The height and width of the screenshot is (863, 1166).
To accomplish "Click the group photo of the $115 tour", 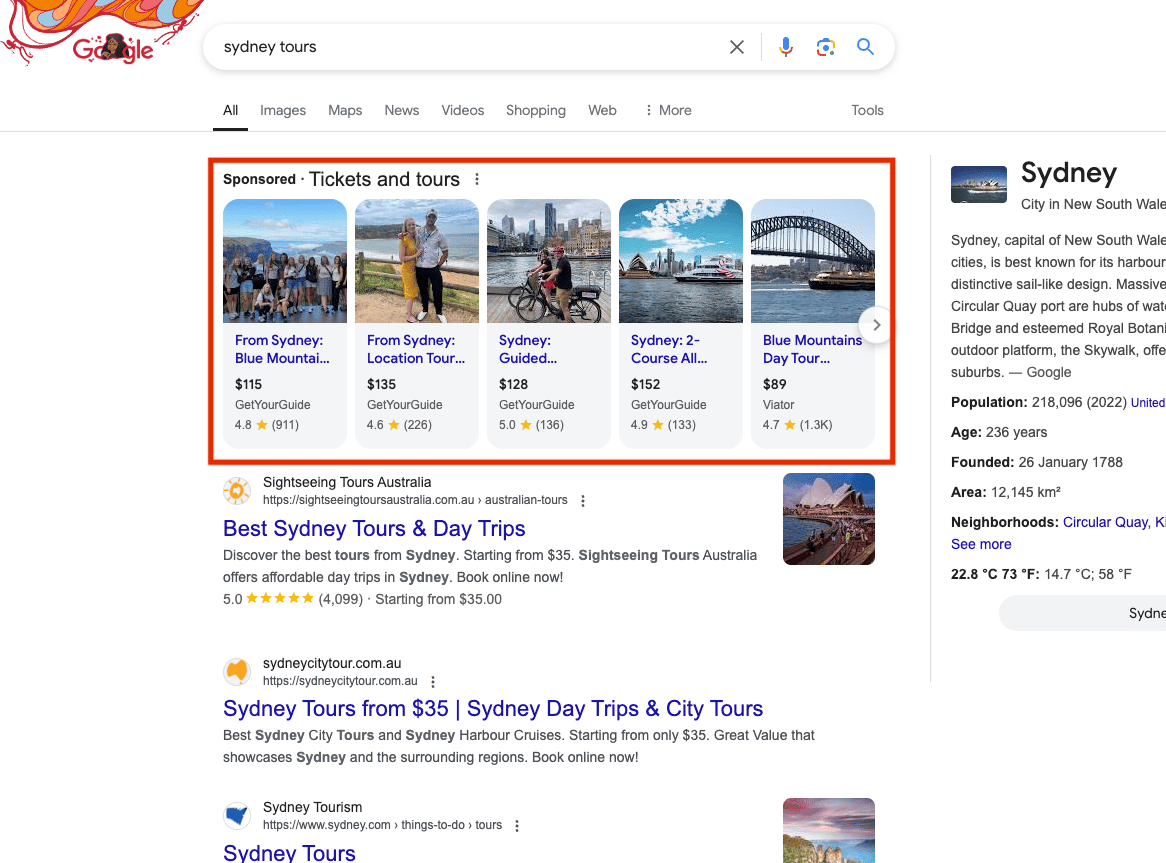I will pyautogui.click(x=285, y=261).
